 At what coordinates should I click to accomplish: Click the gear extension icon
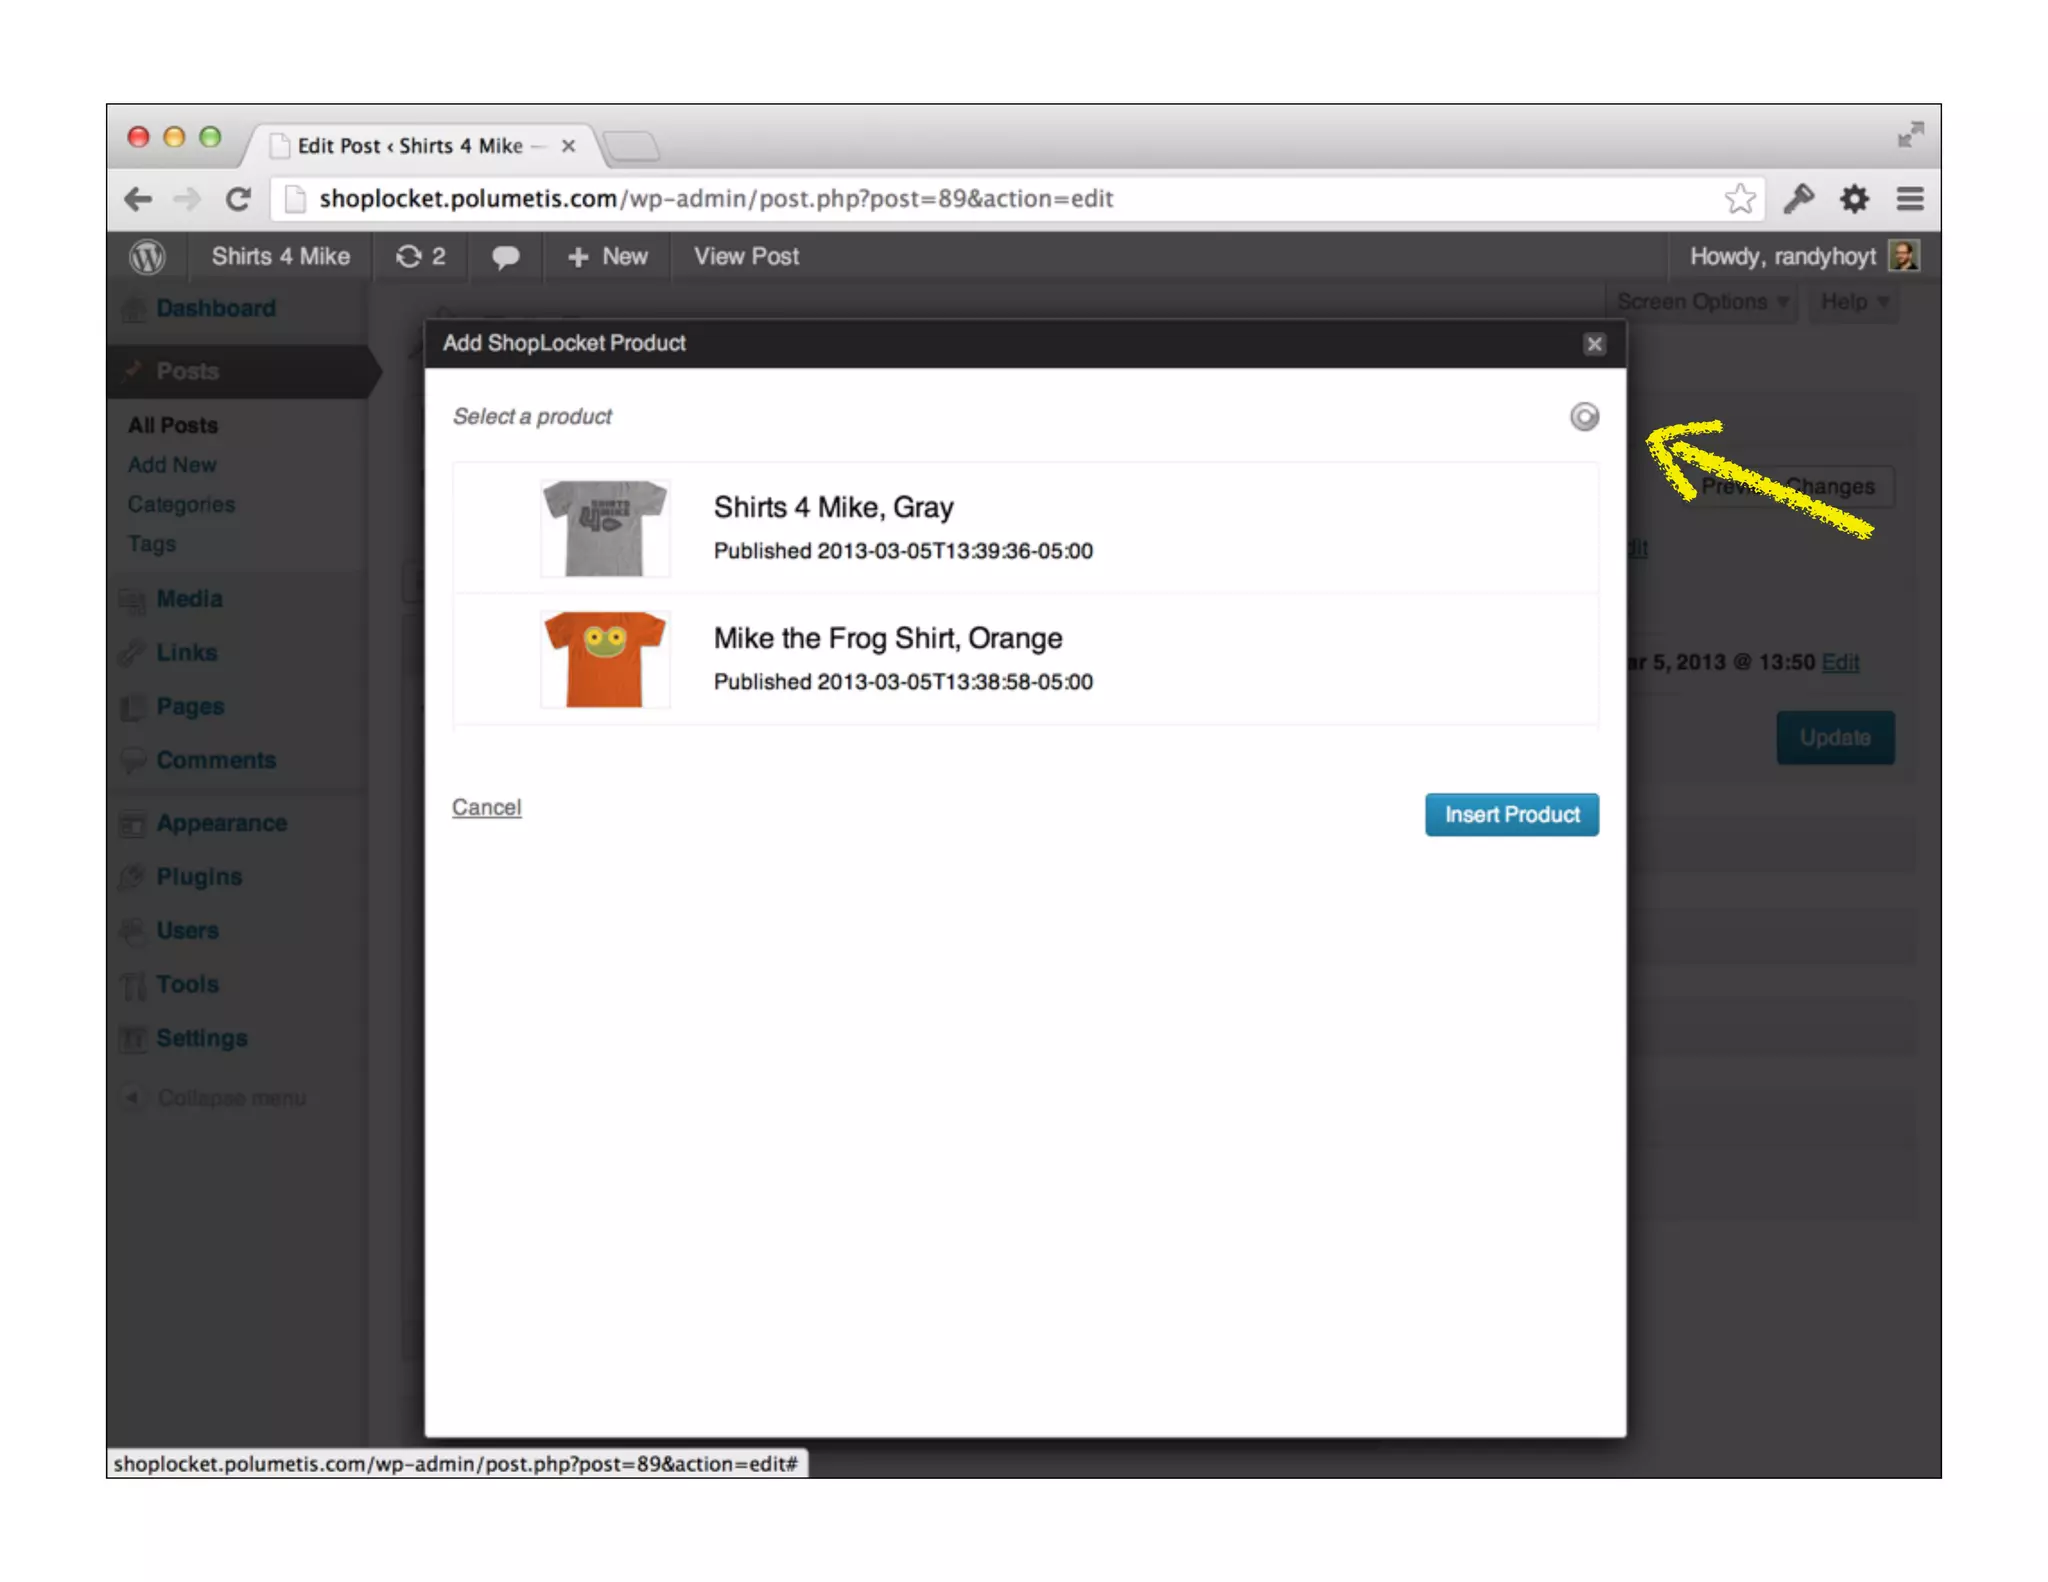tap(1854, 199)
